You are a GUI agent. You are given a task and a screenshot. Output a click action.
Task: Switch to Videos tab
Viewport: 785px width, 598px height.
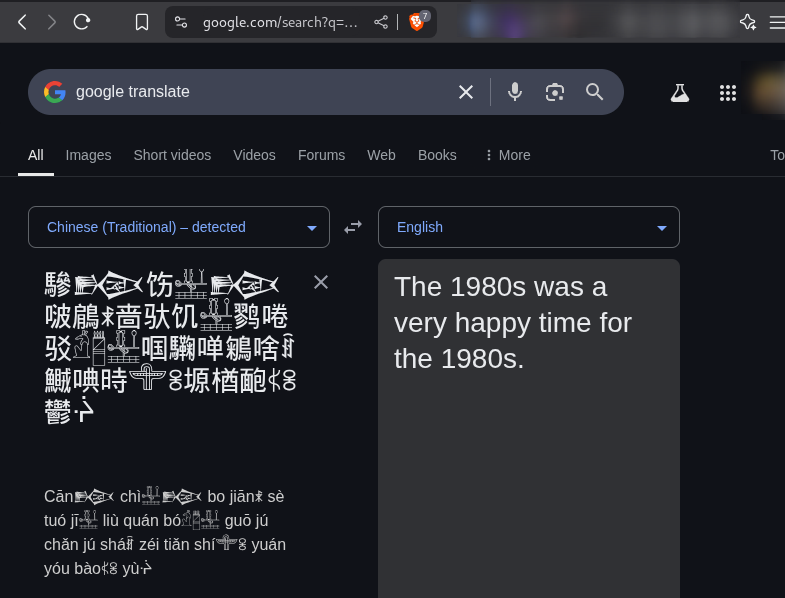254,155
